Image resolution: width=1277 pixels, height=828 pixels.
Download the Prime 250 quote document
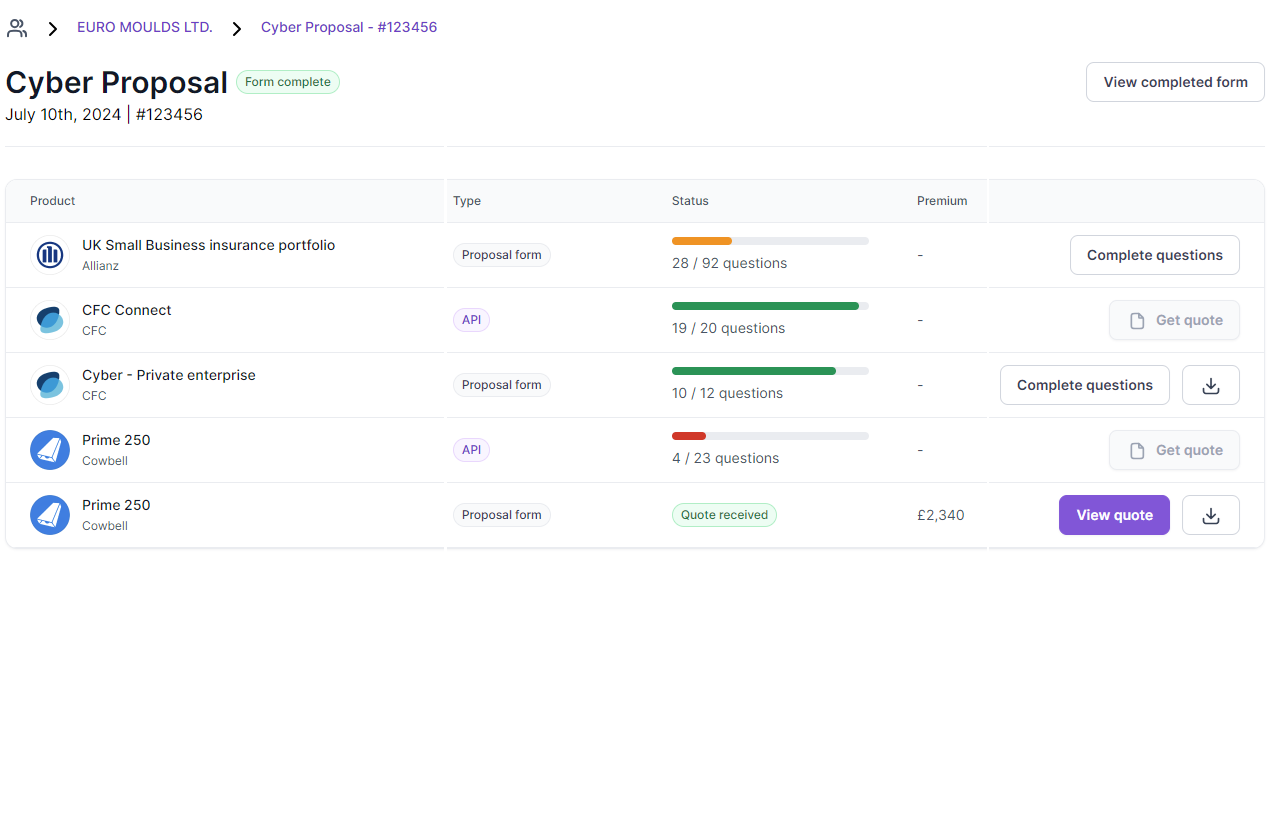click(1210, 515)
